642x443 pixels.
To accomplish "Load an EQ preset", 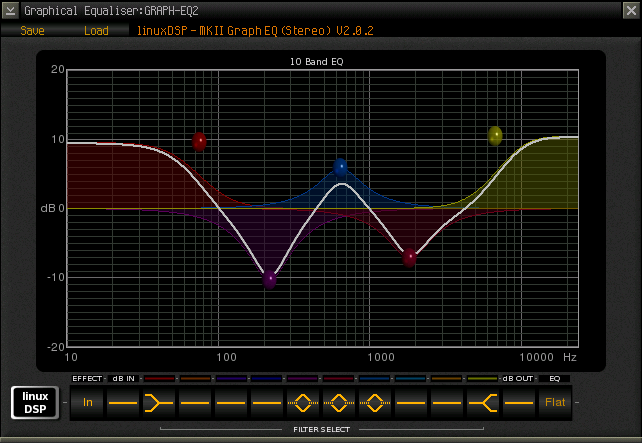I will (96, 31).
